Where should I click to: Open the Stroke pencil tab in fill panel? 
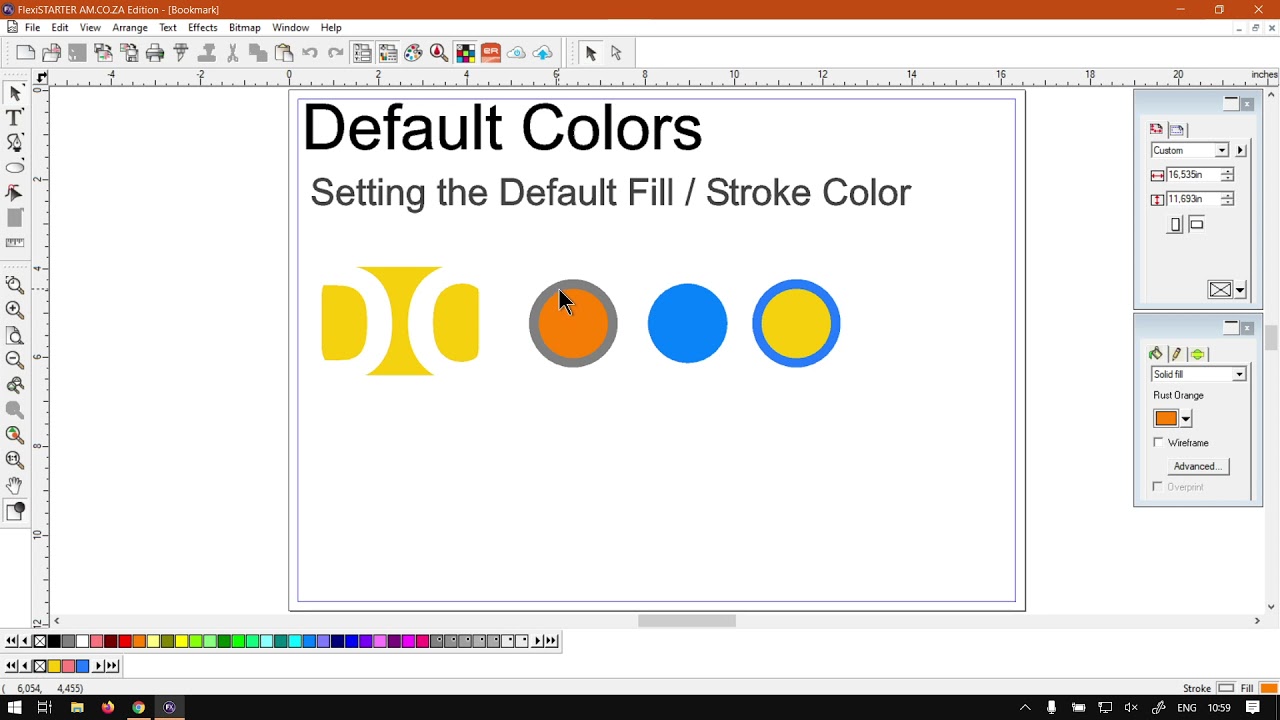click(x=1176, y=354)
